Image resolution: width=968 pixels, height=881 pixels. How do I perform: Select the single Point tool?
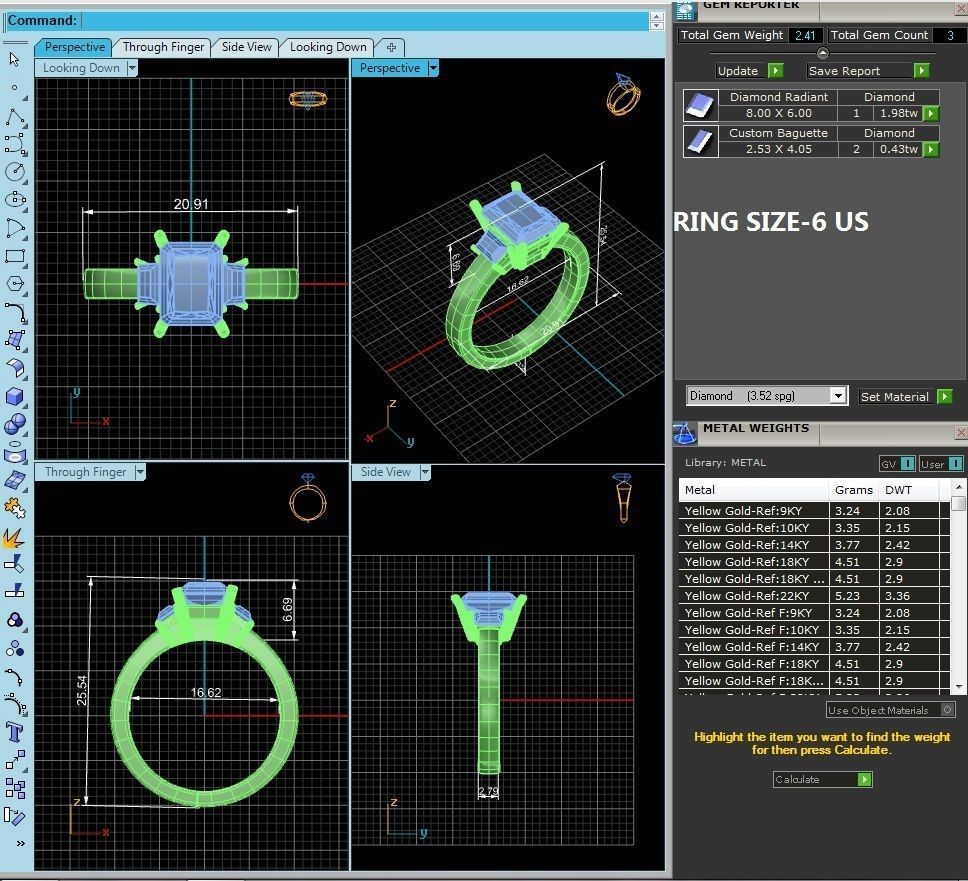point(15,88)
